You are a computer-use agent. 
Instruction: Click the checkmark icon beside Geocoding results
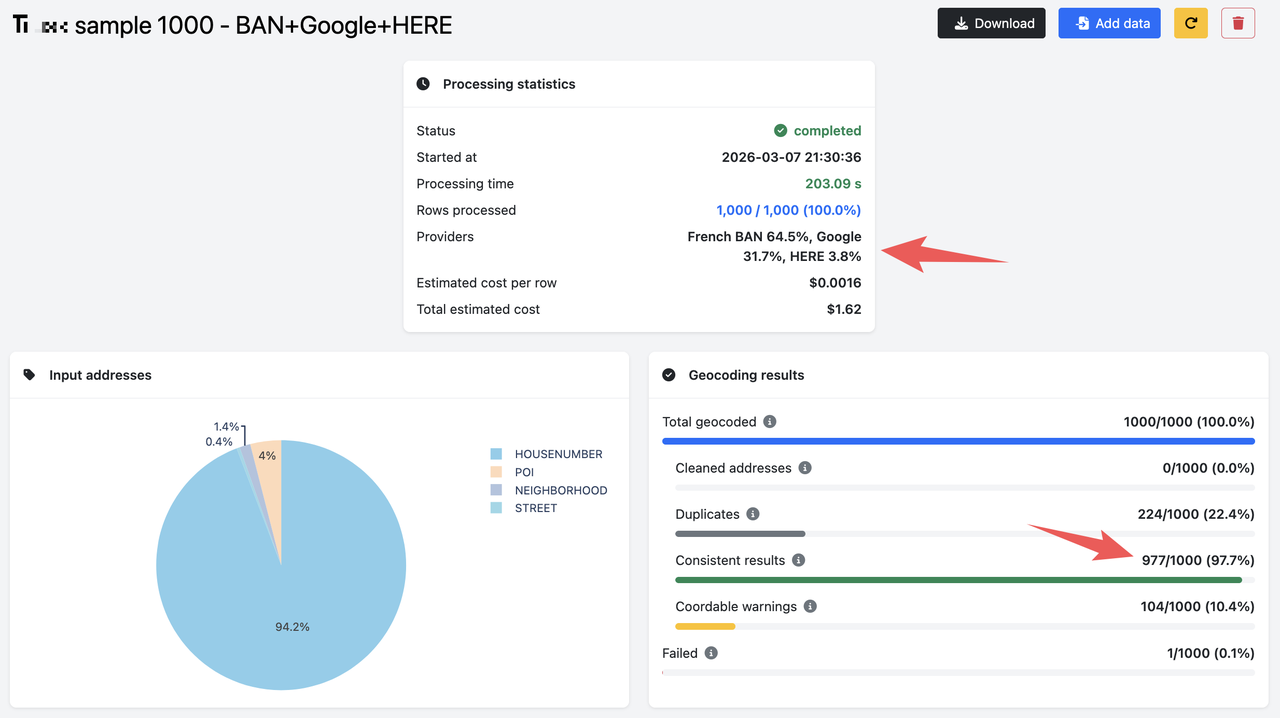[668, 375]
